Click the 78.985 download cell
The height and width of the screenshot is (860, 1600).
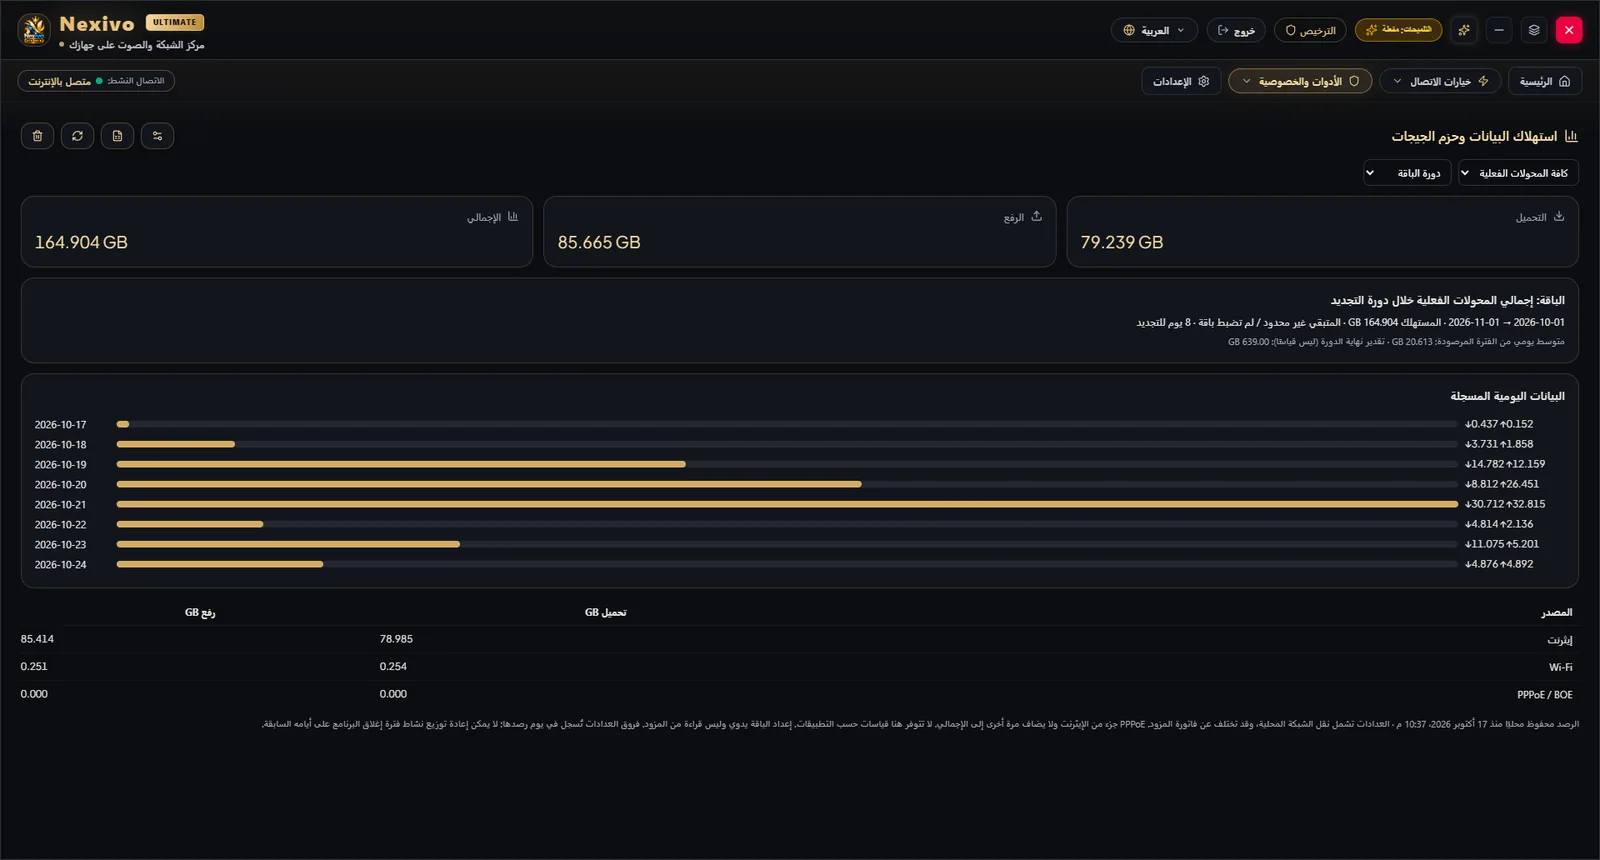coord(396,639)
